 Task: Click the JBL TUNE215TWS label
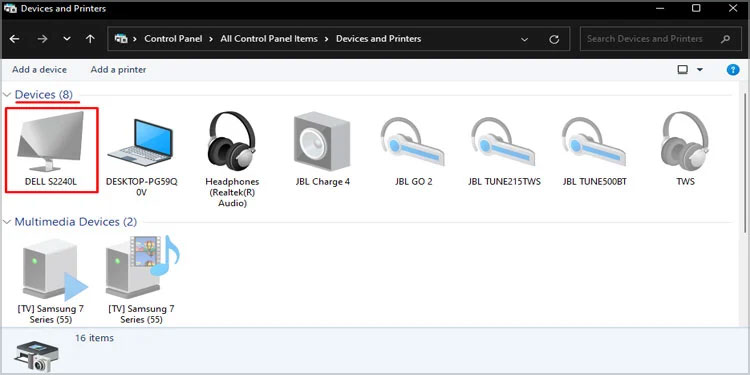click(x=504, y=182)
